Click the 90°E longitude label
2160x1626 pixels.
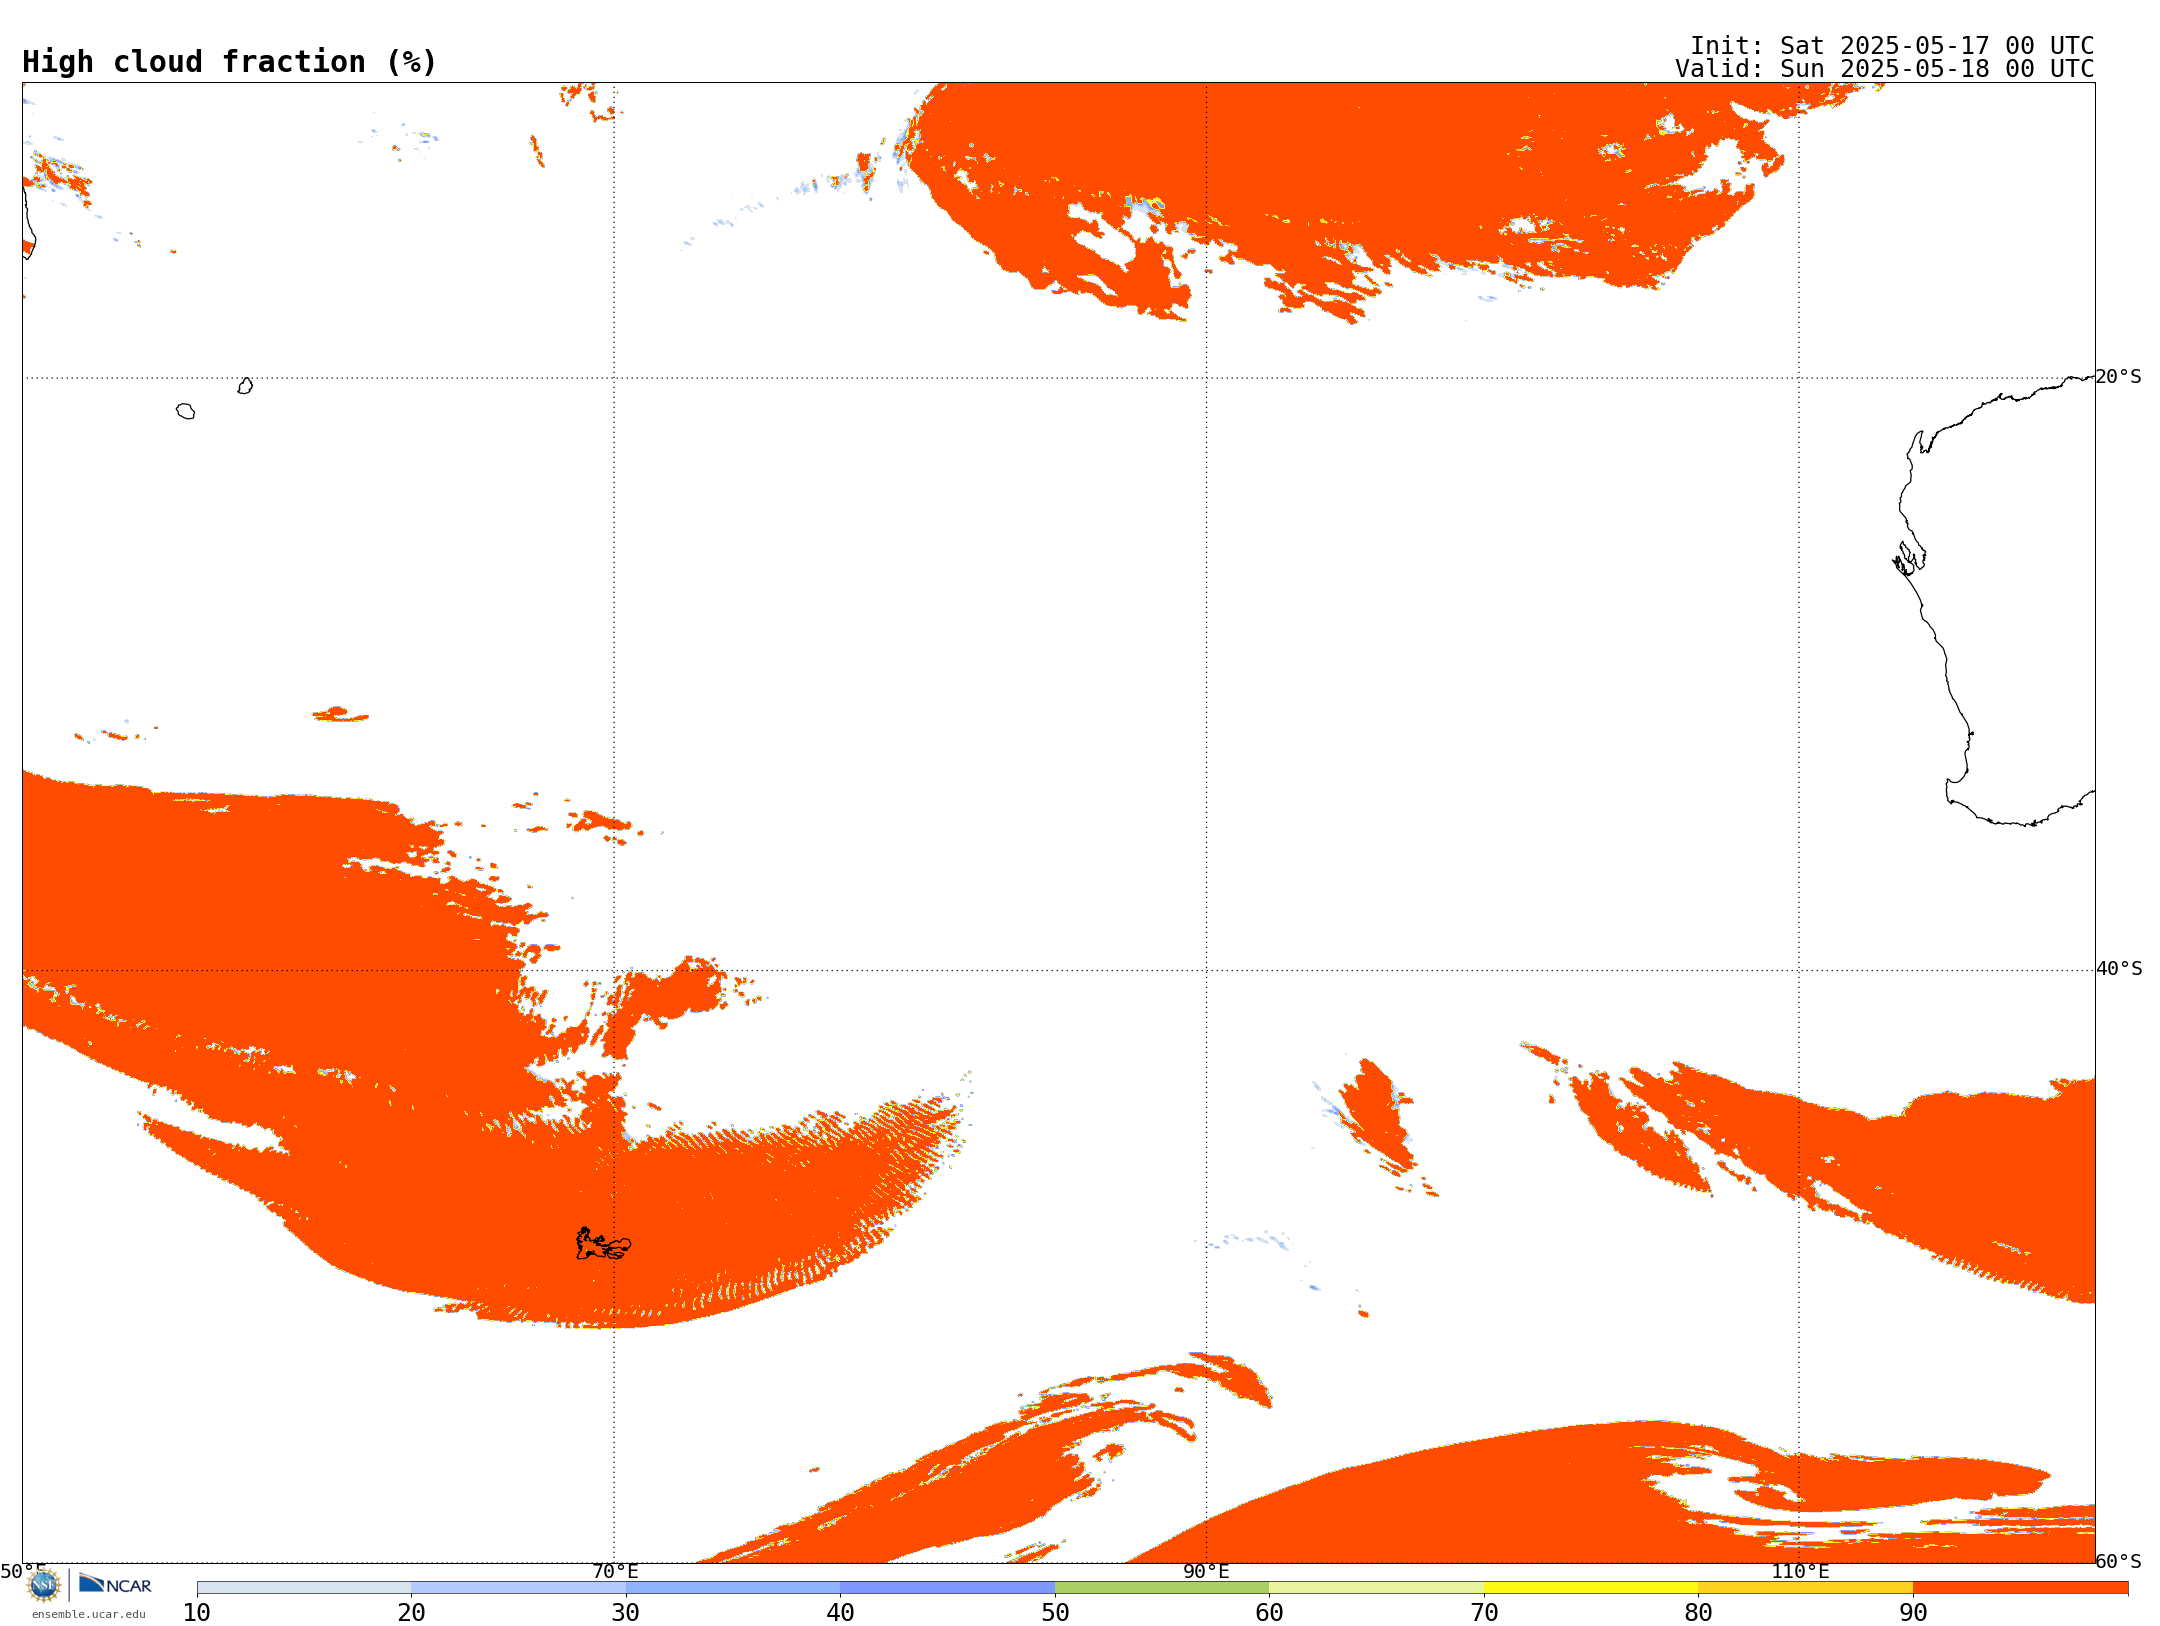coord(1206,1572)
